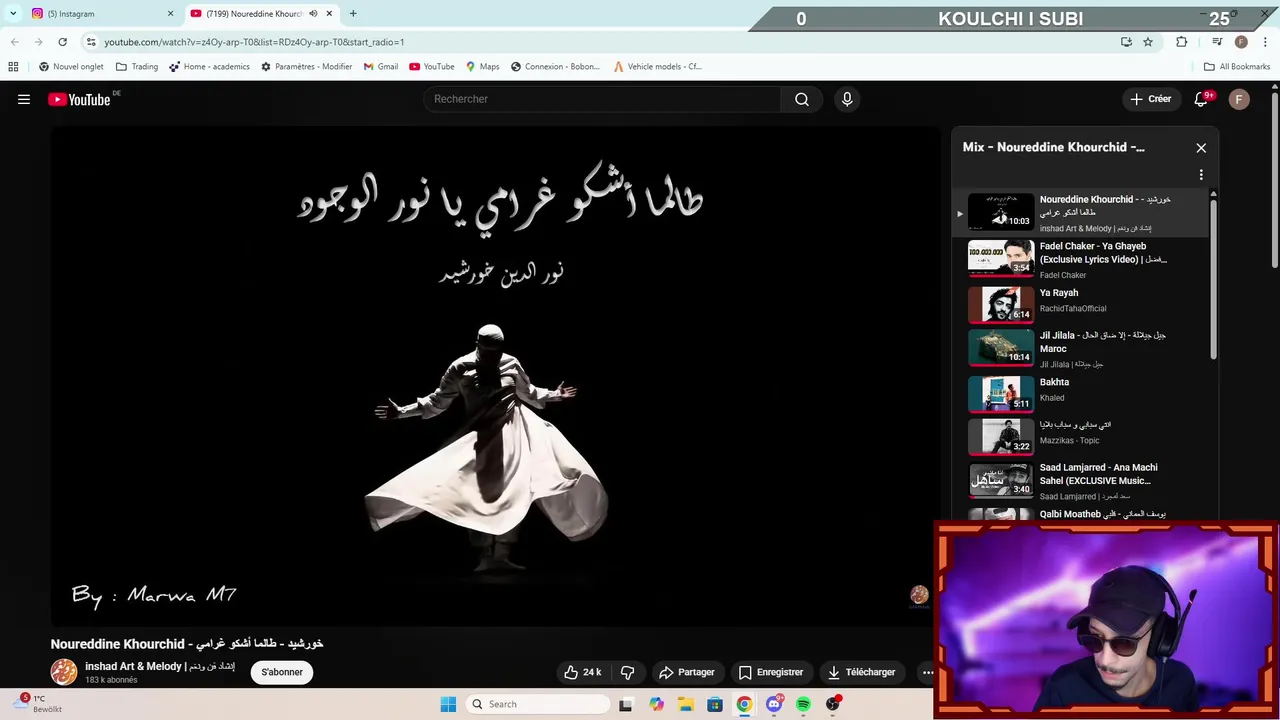Click the Windows taskbar Search box
The width and height of the screenshot is (1280, 720).
539,704
